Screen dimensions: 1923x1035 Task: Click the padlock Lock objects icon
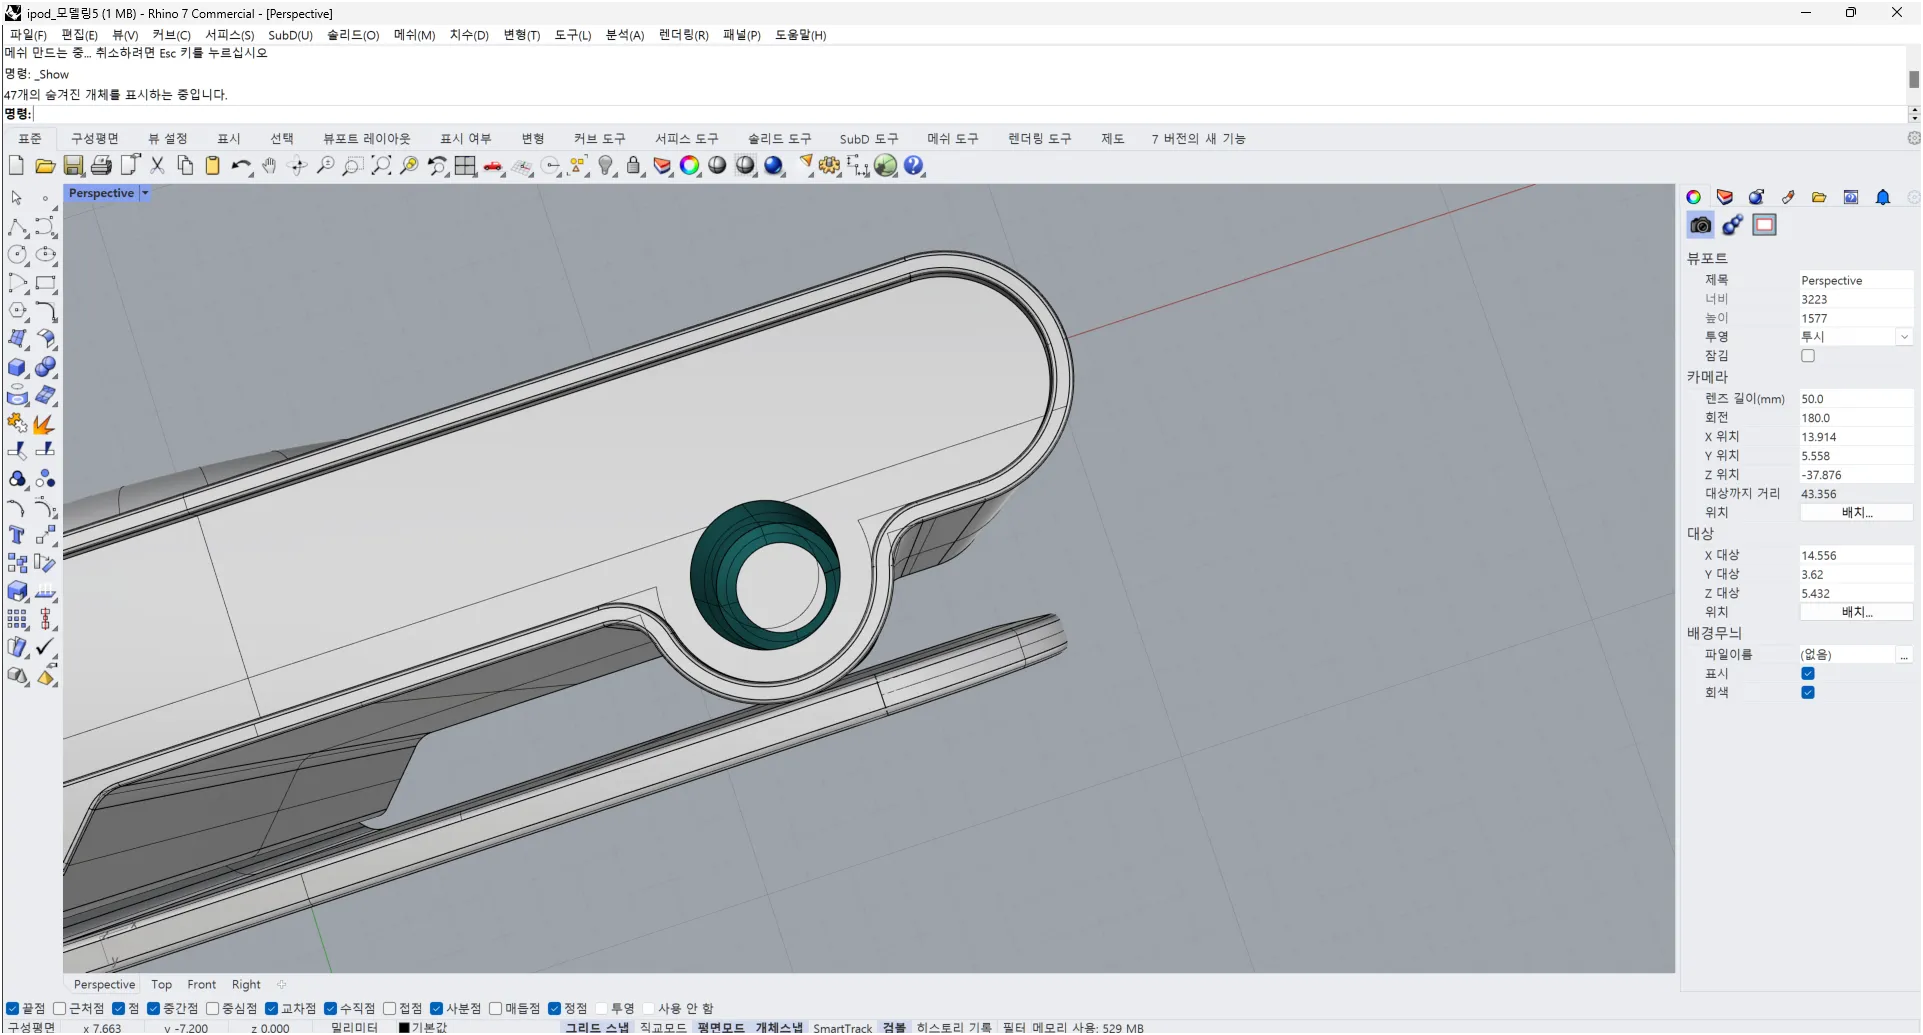click(x=634, y=166)
